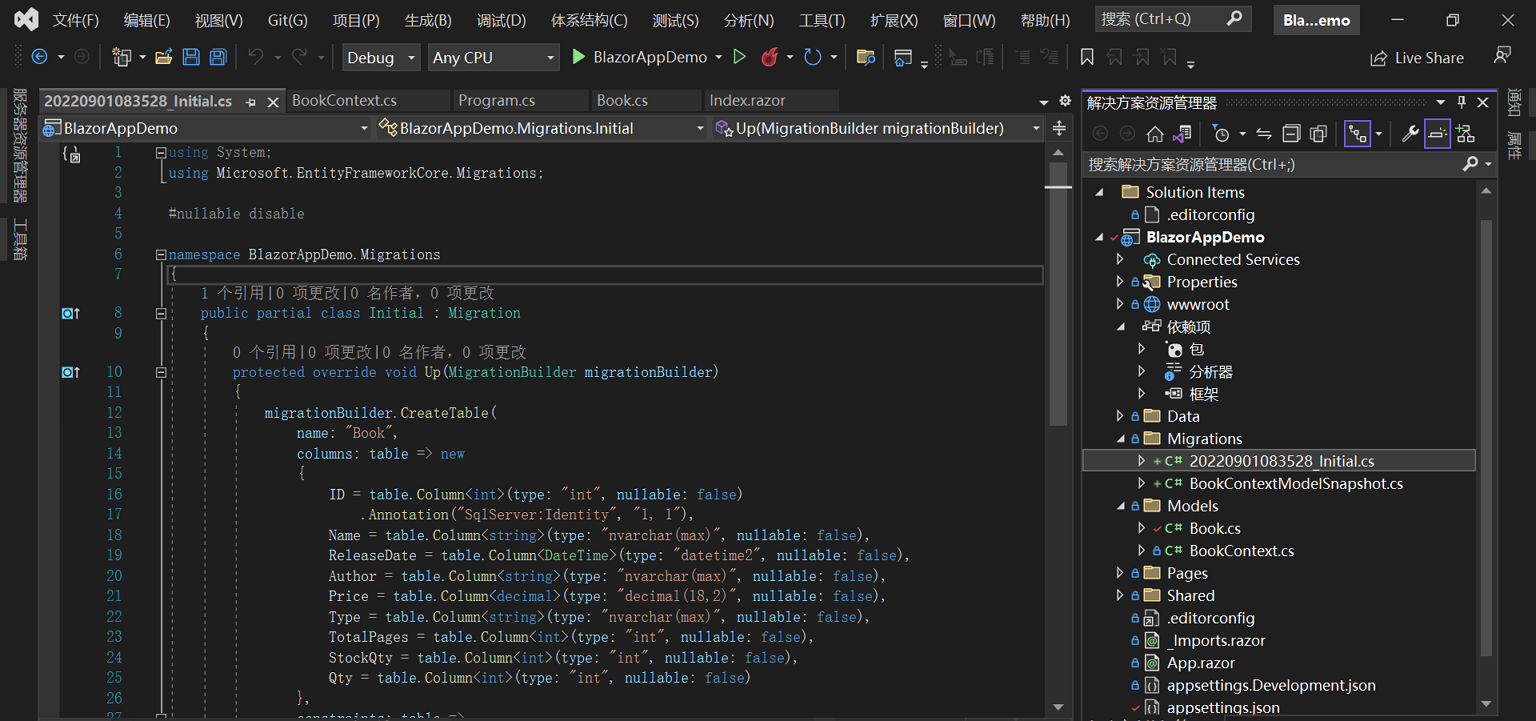Click the Visual Studio logo in title bar
Image resolution: width=1536 pixels, height=721 pixels.
click(26, 19)
